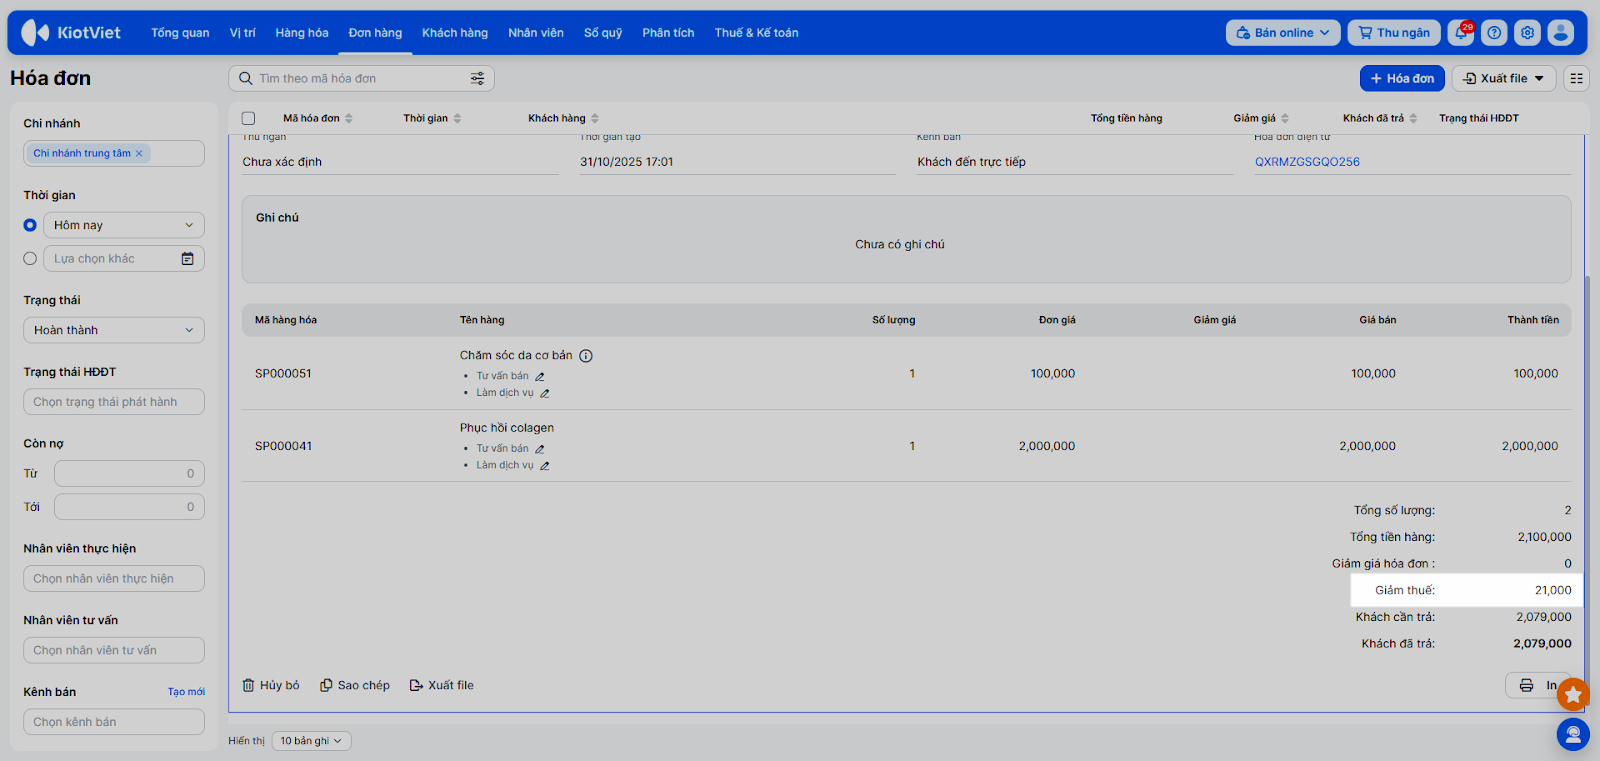Open blue support chat floating button
1600x761 pixels.
click(x=1573, y=735)
